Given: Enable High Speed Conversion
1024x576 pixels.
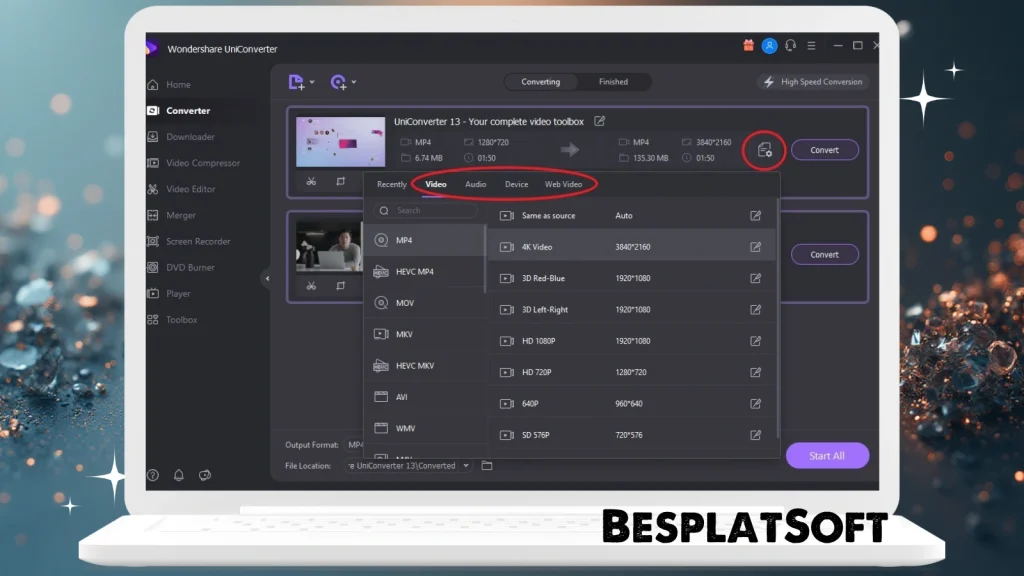Looking at the screenshot, I should (x=813, y=82).
